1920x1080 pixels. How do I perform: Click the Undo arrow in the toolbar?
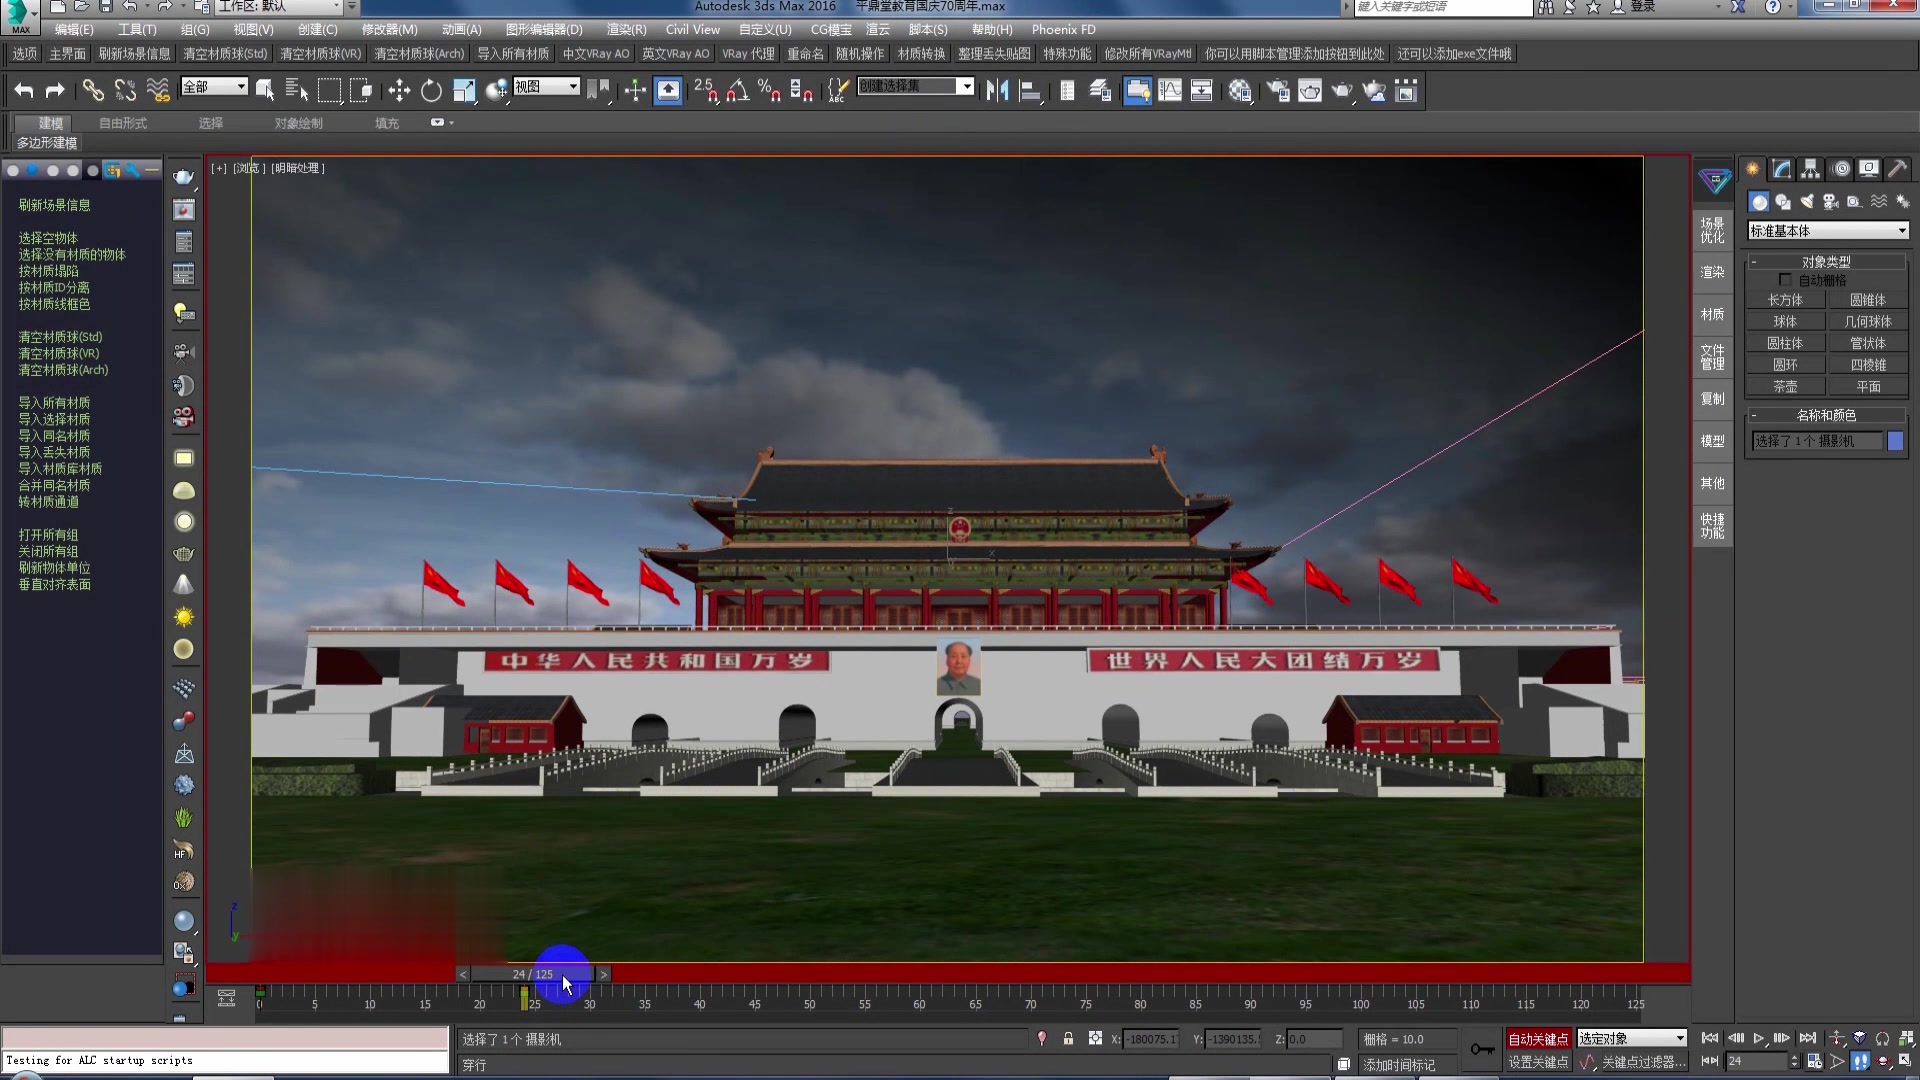pos(23,90)
